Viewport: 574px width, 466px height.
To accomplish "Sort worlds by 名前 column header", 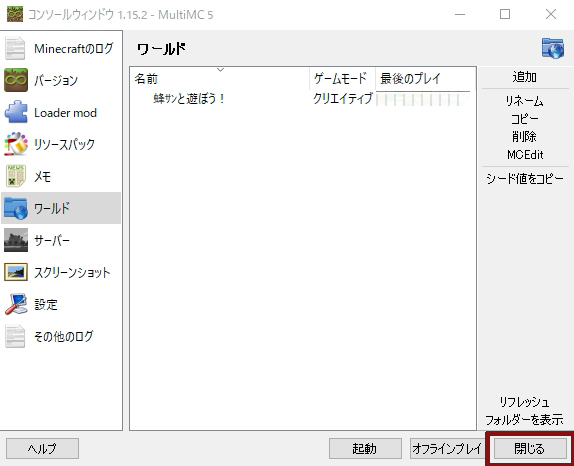I will click(220, 78).
